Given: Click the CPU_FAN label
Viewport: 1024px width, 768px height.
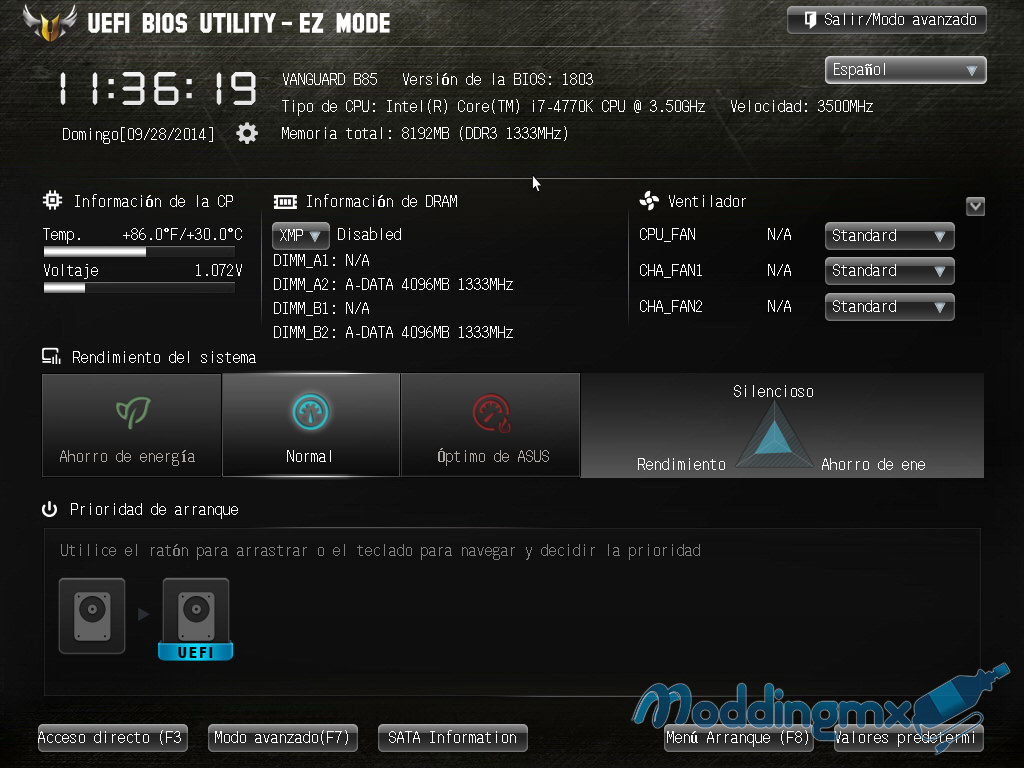Looking at the screenshot, I should click(x=667, y=234).
